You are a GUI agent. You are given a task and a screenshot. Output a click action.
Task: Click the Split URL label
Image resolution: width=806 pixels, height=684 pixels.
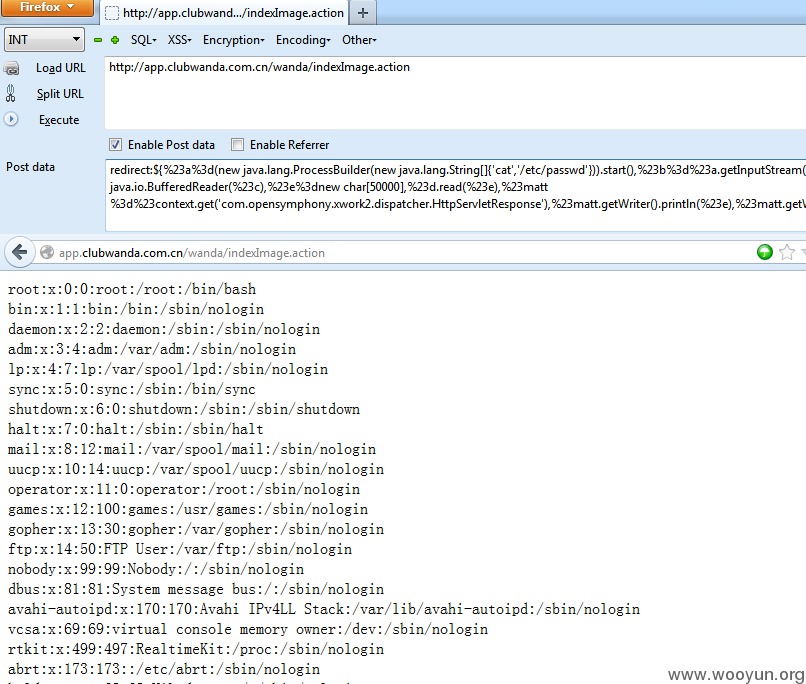(x=60, y=94)
